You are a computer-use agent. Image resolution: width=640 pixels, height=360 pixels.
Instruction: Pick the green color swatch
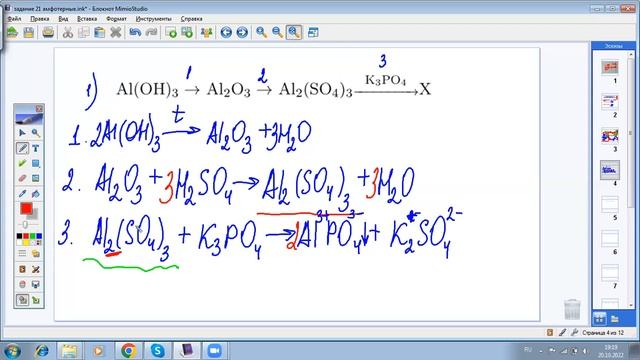pyautogui.click(x=32, y=236)
